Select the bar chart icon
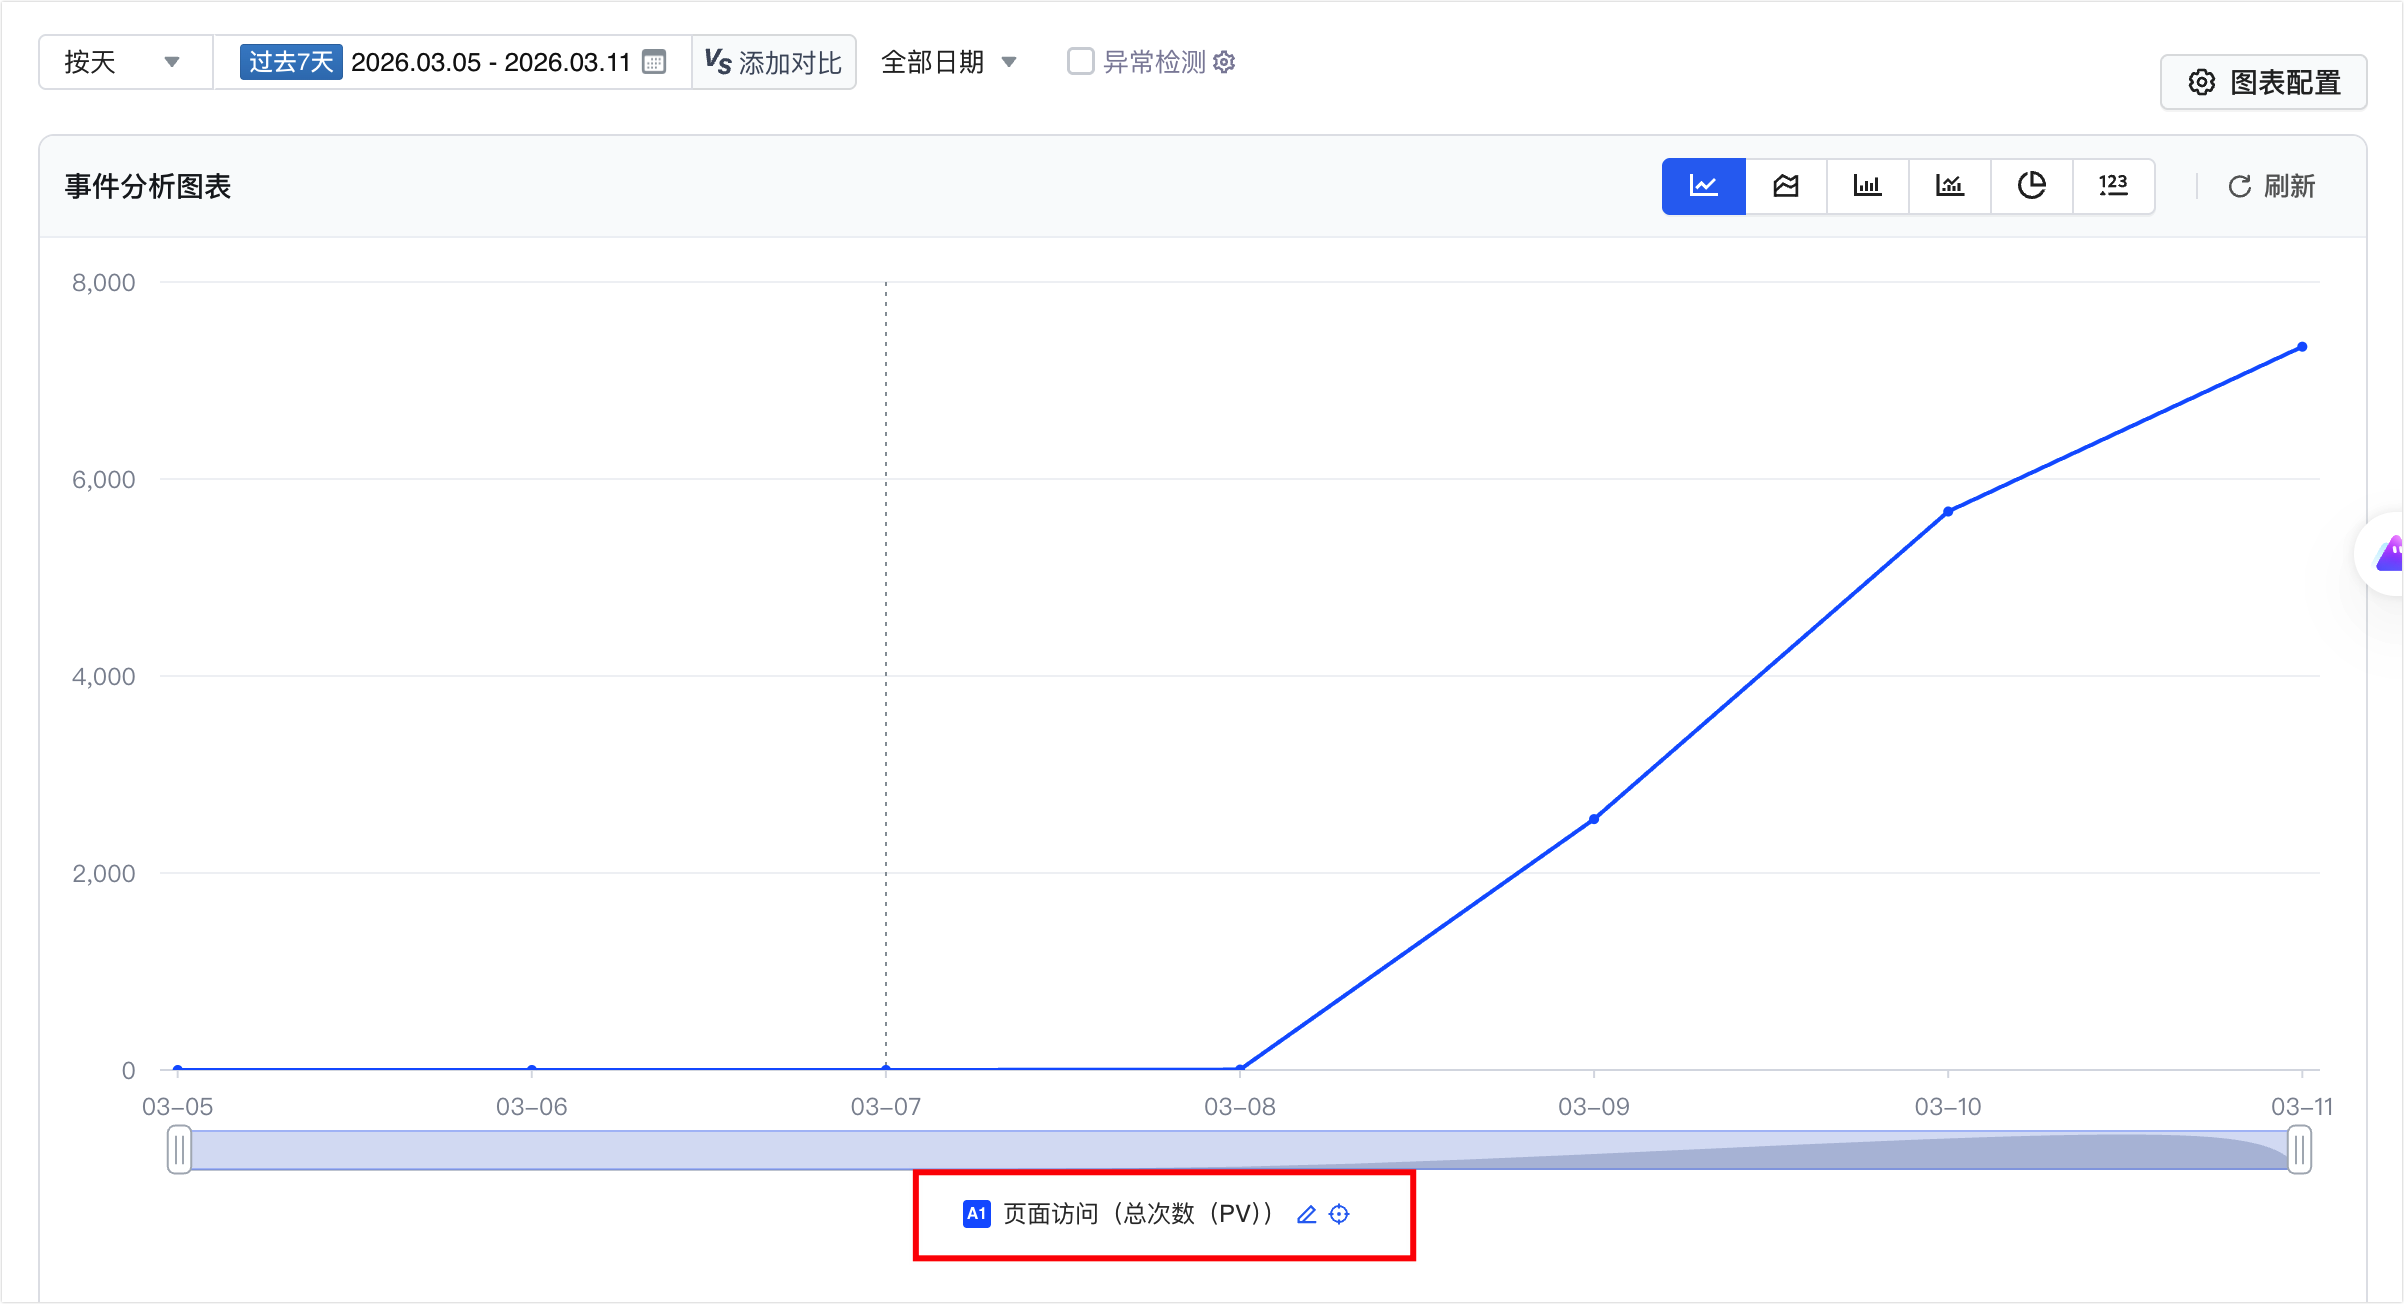This screenshot has width=2404, height=1304. pyautogui.click(x=1867, y=186)
